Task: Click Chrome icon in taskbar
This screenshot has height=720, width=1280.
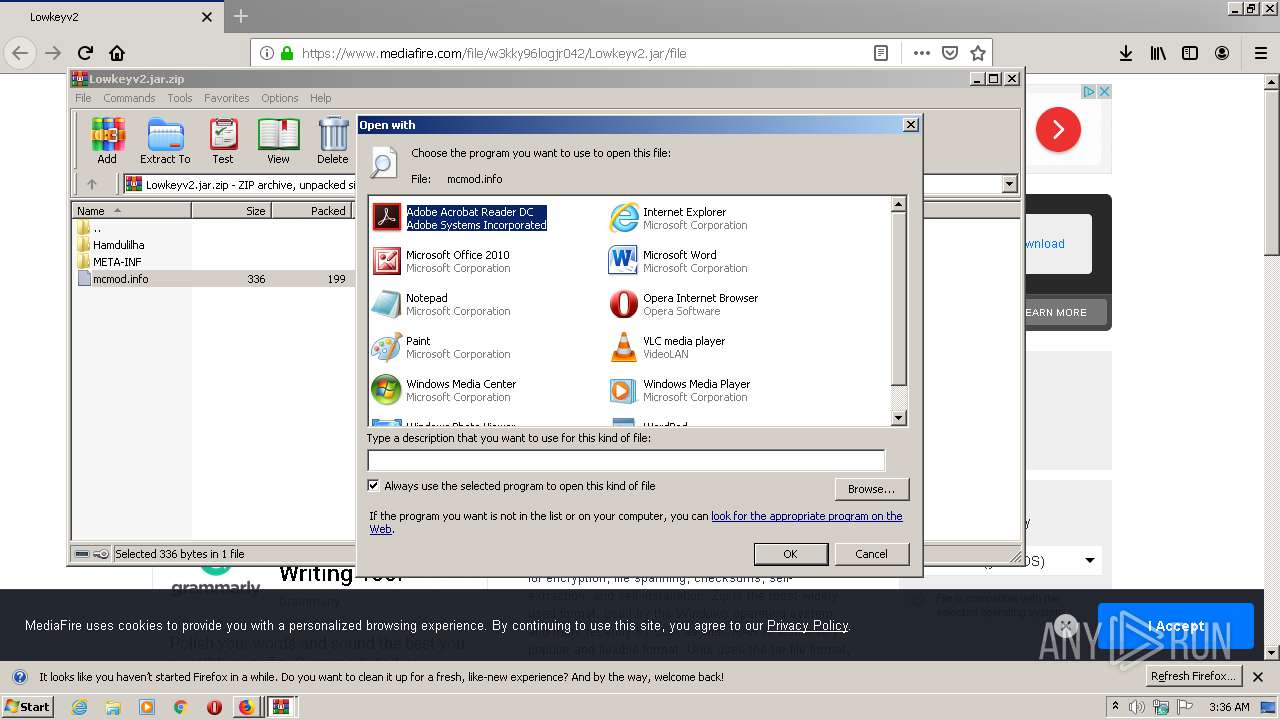Action: (x=180, y=707)
